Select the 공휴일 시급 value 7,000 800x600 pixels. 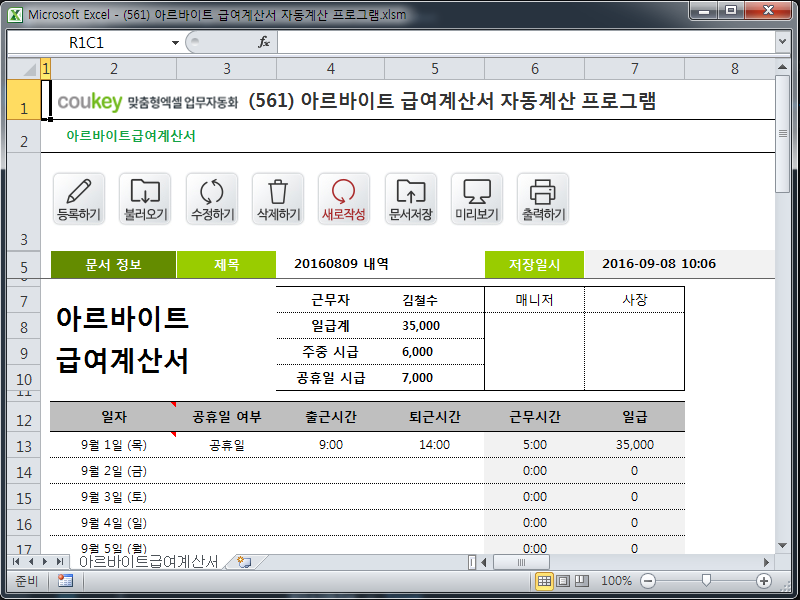pyautogui.click(x=417, y=378)
